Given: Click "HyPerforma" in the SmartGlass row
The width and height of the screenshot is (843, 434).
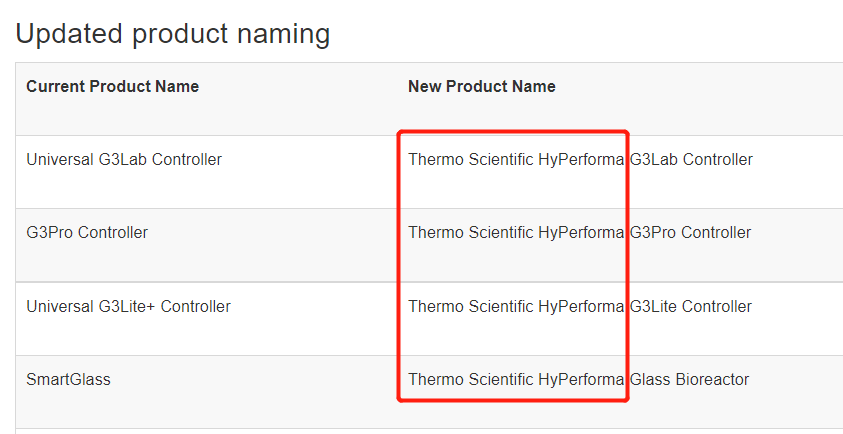Looking at the screenshot, I should (580, 380).
